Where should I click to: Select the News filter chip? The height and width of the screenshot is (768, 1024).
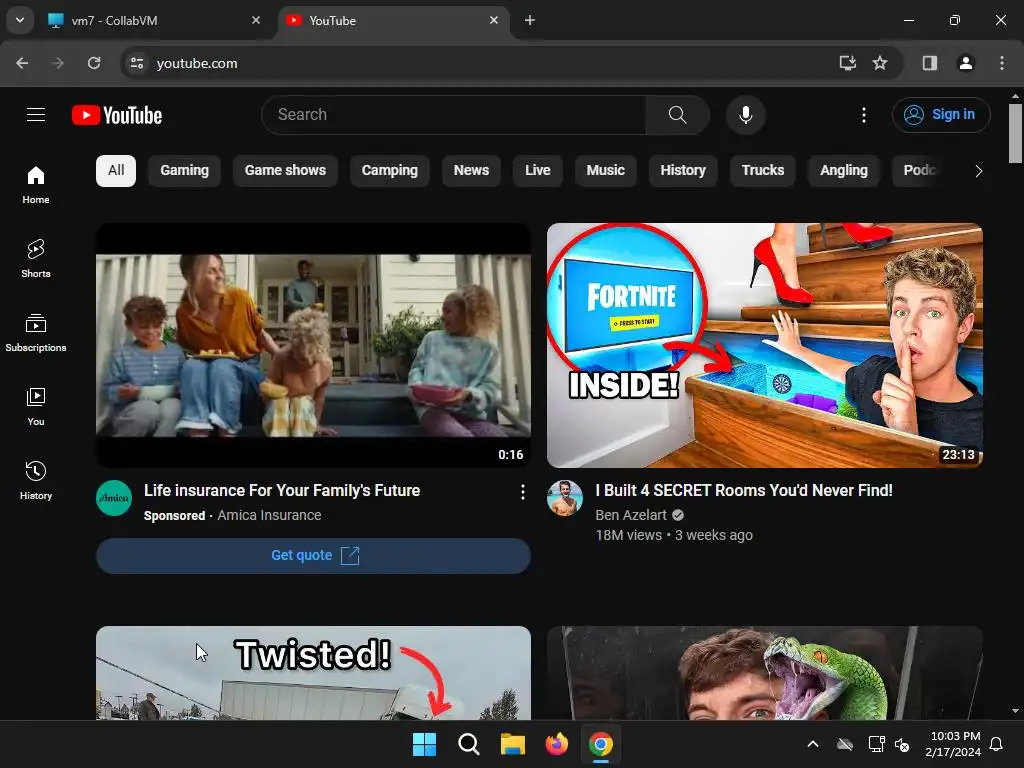[472, 170]
